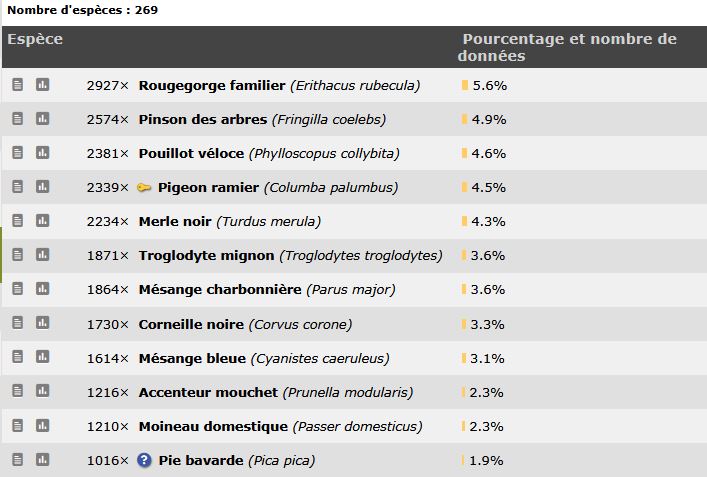Open chart icon for Moineau domestique
707x477 pixels.
42,425
